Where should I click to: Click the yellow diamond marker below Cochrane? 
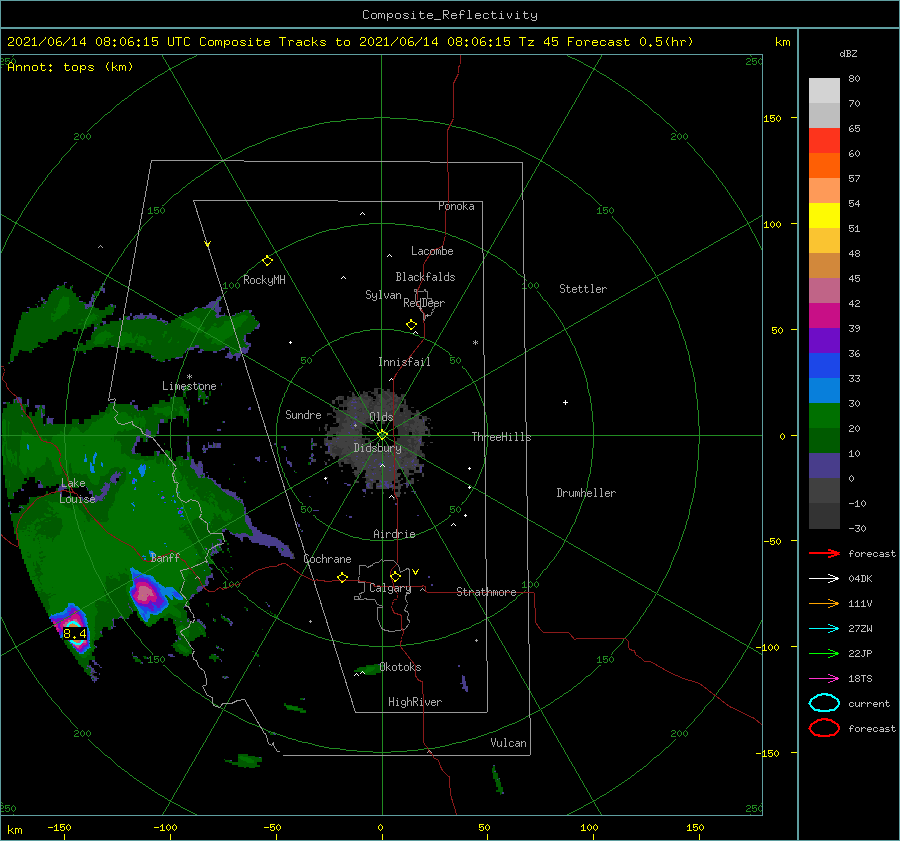[342, 577]
